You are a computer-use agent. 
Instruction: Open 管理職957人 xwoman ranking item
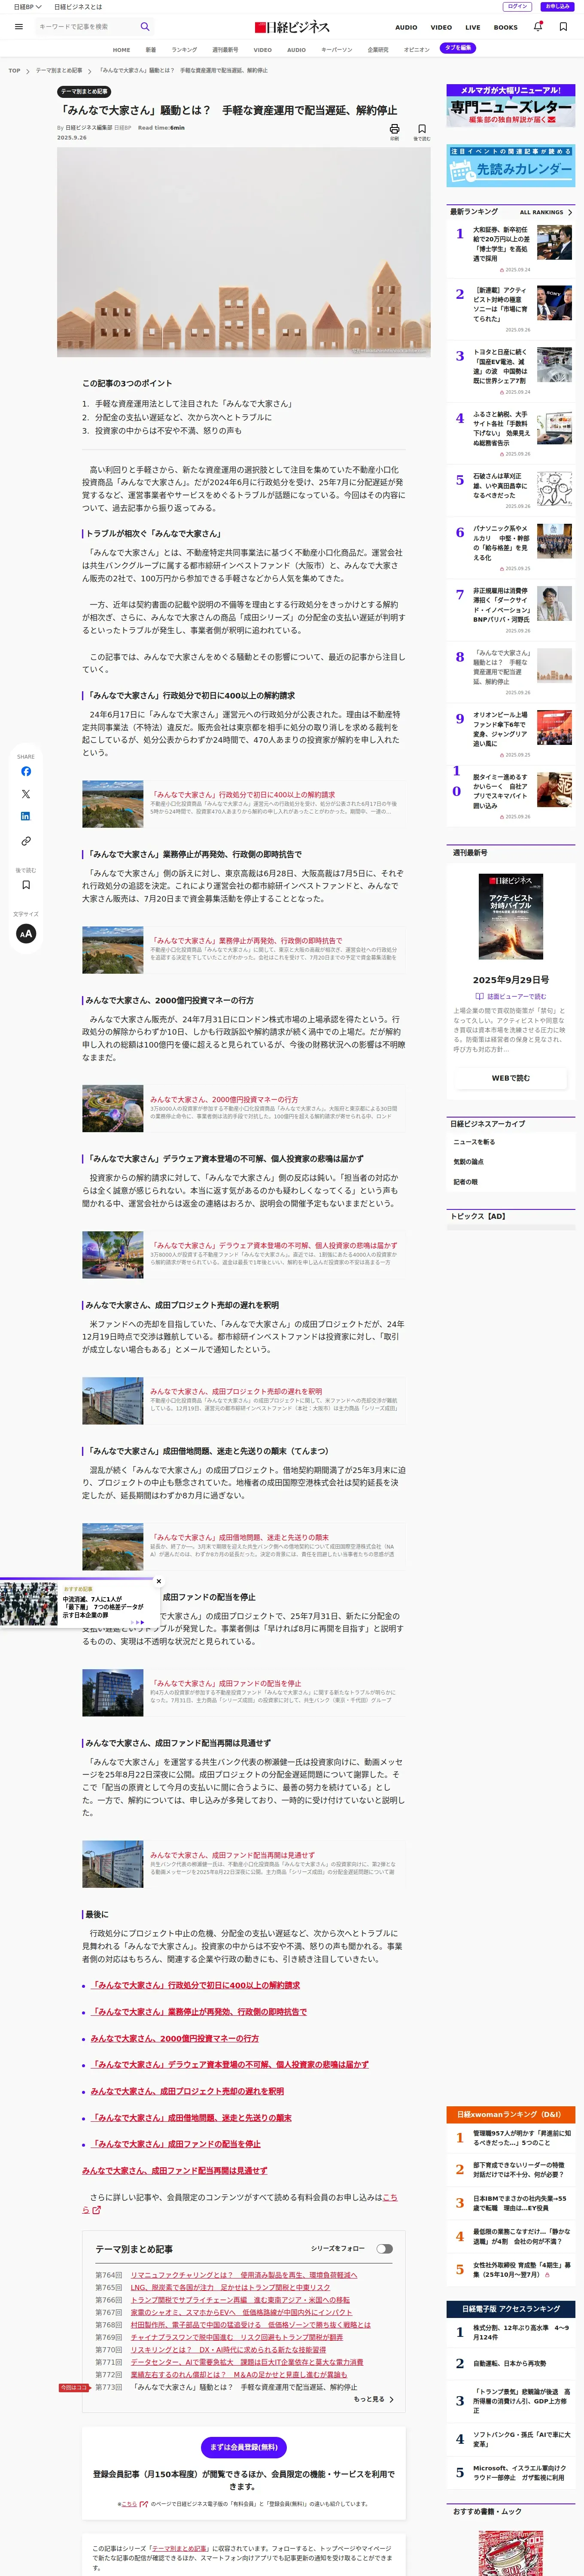pyautogui.click(x=511, y=2138)
